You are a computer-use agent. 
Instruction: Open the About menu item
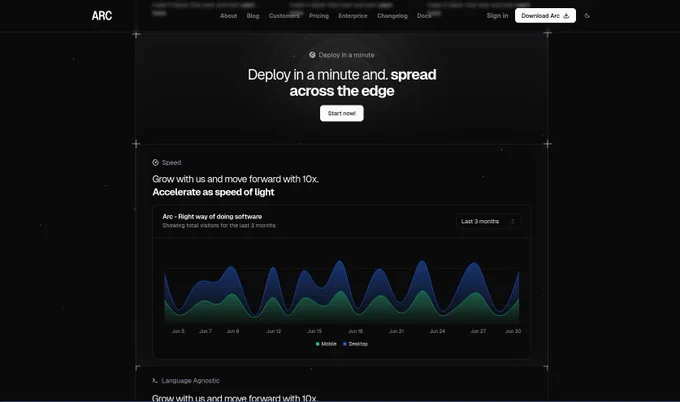click(229, 16)
